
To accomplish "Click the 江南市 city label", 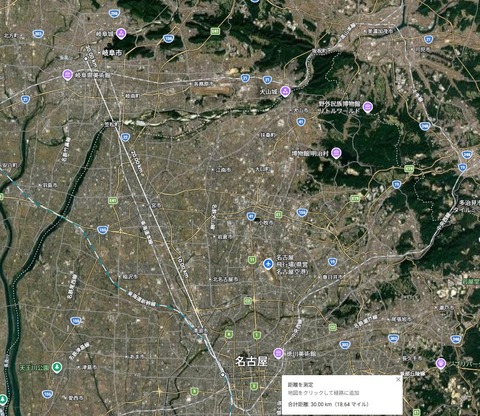I will (223, 170).
